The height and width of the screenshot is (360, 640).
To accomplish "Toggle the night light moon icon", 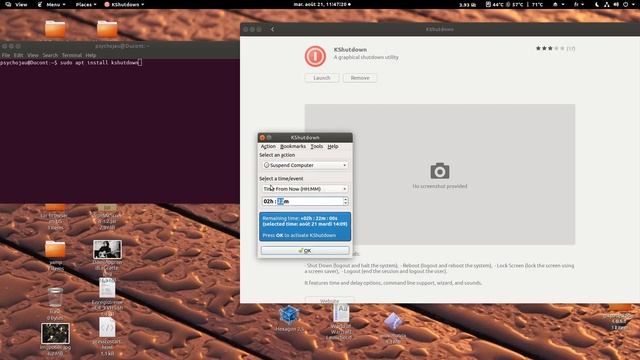I will (x=597, y=4).
